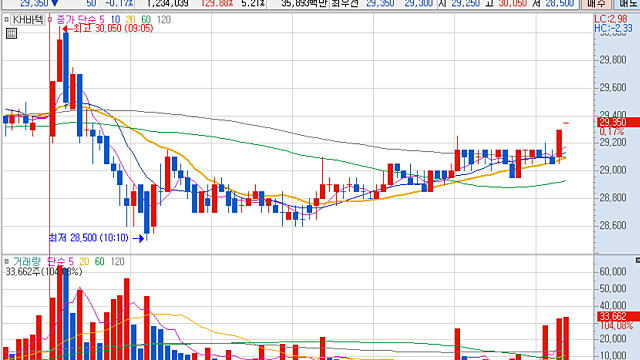Select the volume 단순 5 legend entry
The width and height of the screenshot is (640, 360).
pos(60,261)
